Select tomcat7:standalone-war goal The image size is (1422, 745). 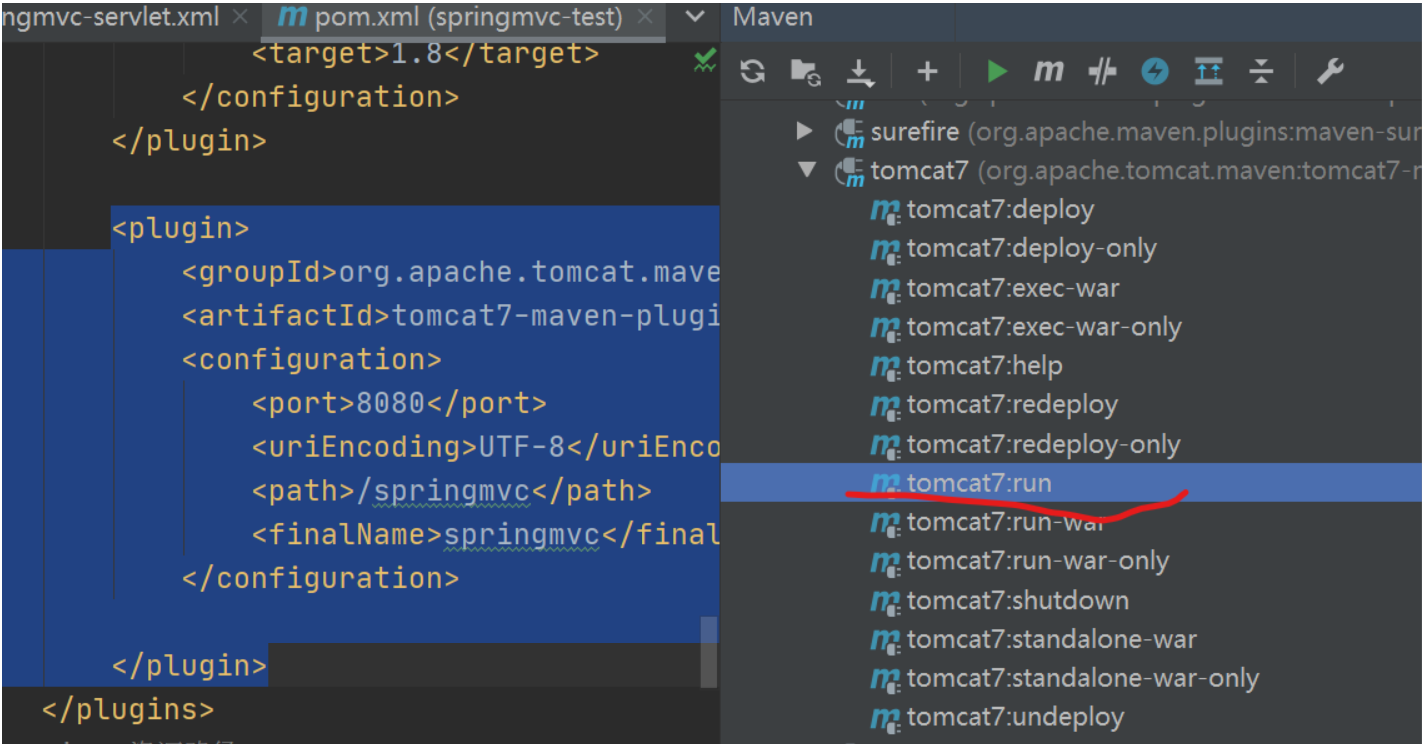pyautogui.click(x=1051, y=639)
